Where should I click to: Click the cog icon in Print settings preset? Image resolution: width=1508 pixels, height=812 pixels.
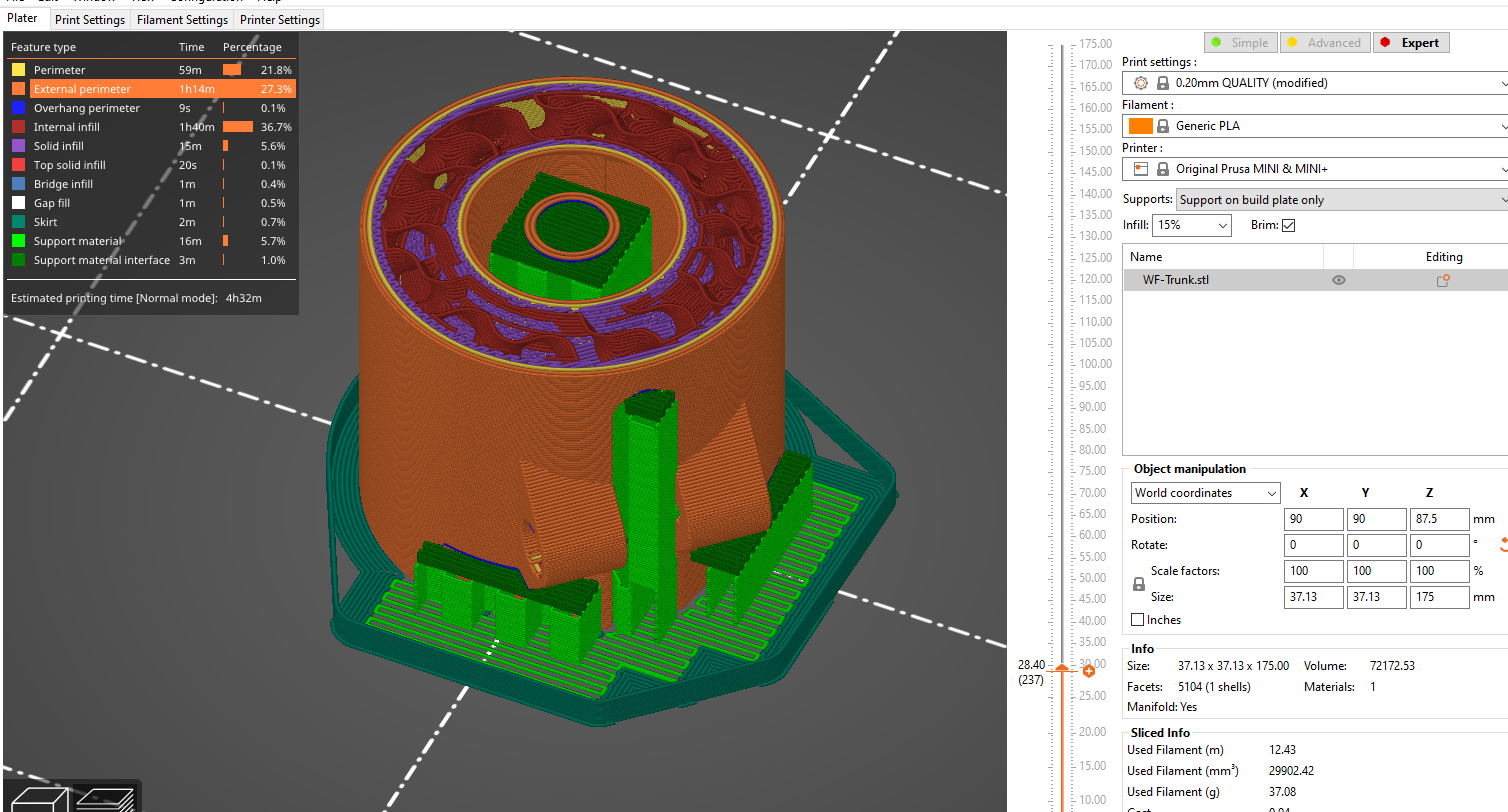[x=1141, y=83]
